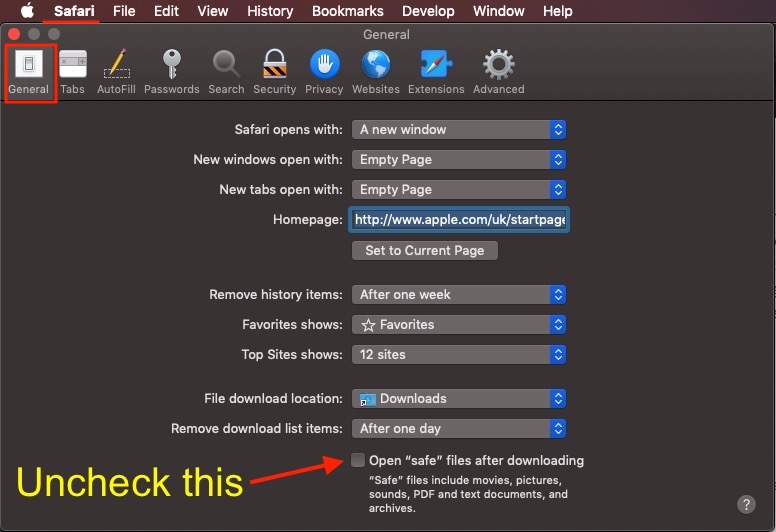Open the History menu
776x532 pixels.
tap(270, 11)
